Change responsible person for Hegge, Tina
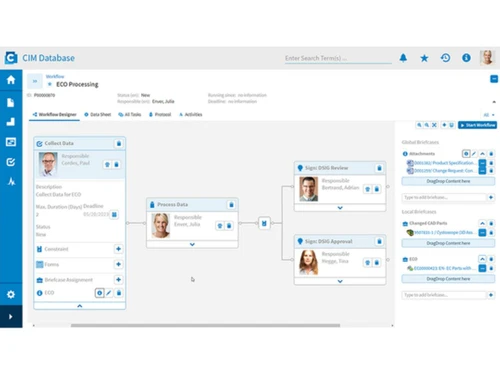 click(x=367, y=263)
